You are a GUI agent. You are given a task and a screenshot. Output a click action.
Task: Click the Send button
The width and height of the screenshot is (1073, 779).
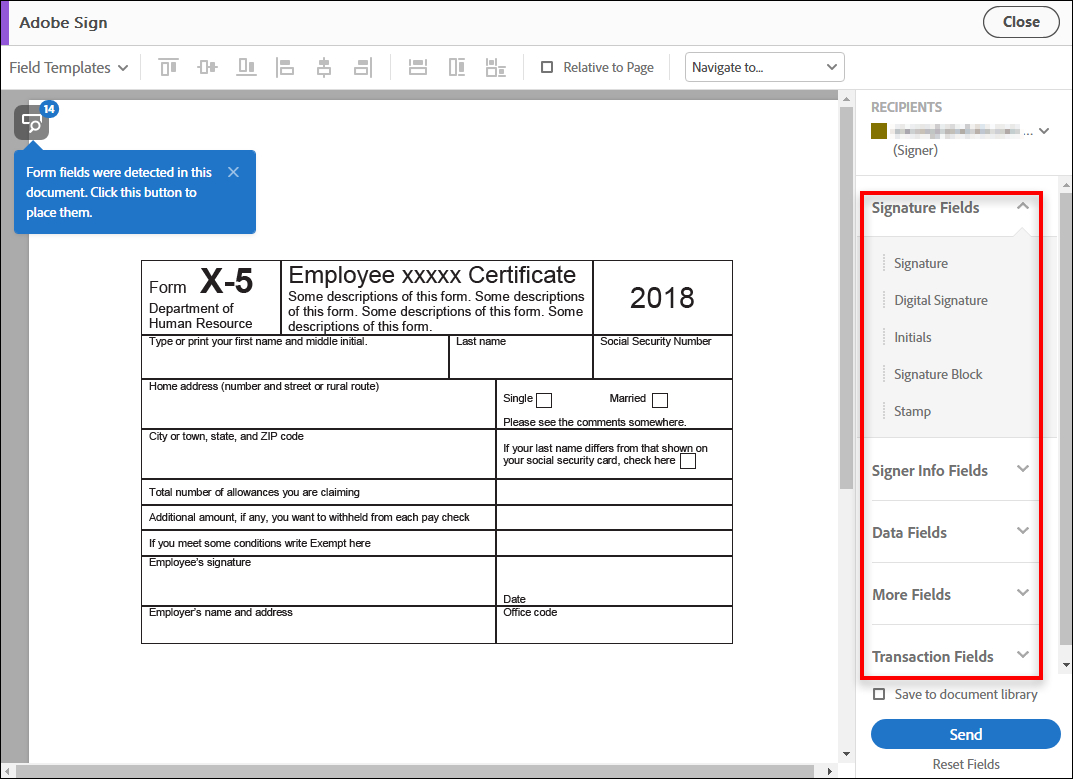(965, 734)
